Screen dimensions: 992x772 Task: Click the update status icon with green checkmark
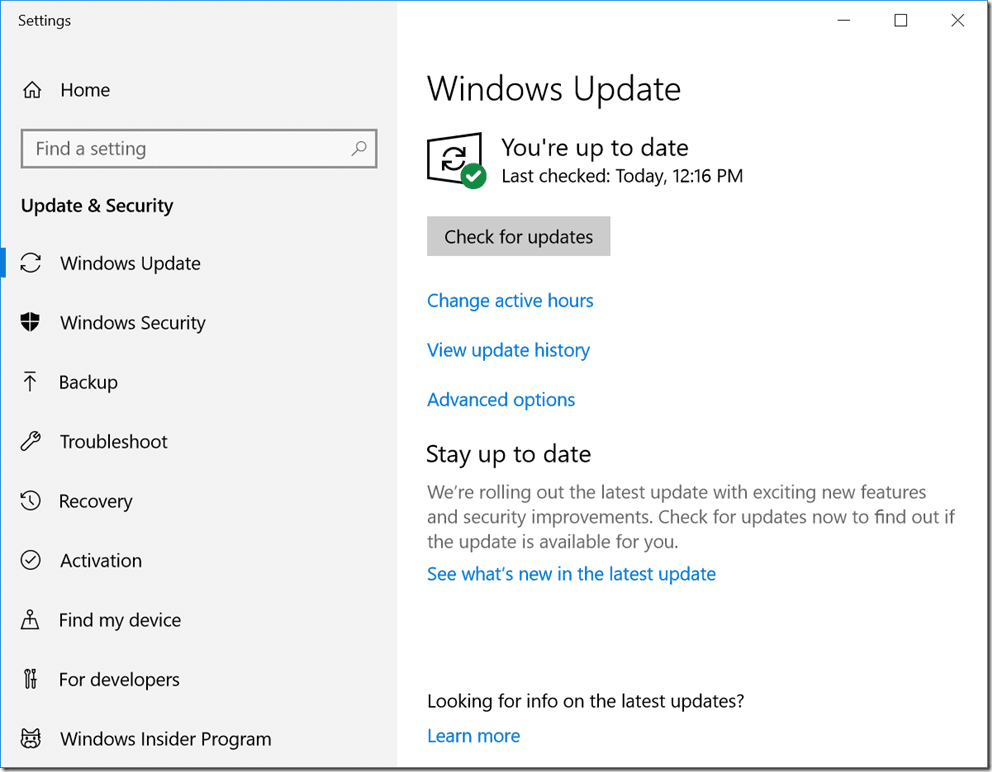456,160
